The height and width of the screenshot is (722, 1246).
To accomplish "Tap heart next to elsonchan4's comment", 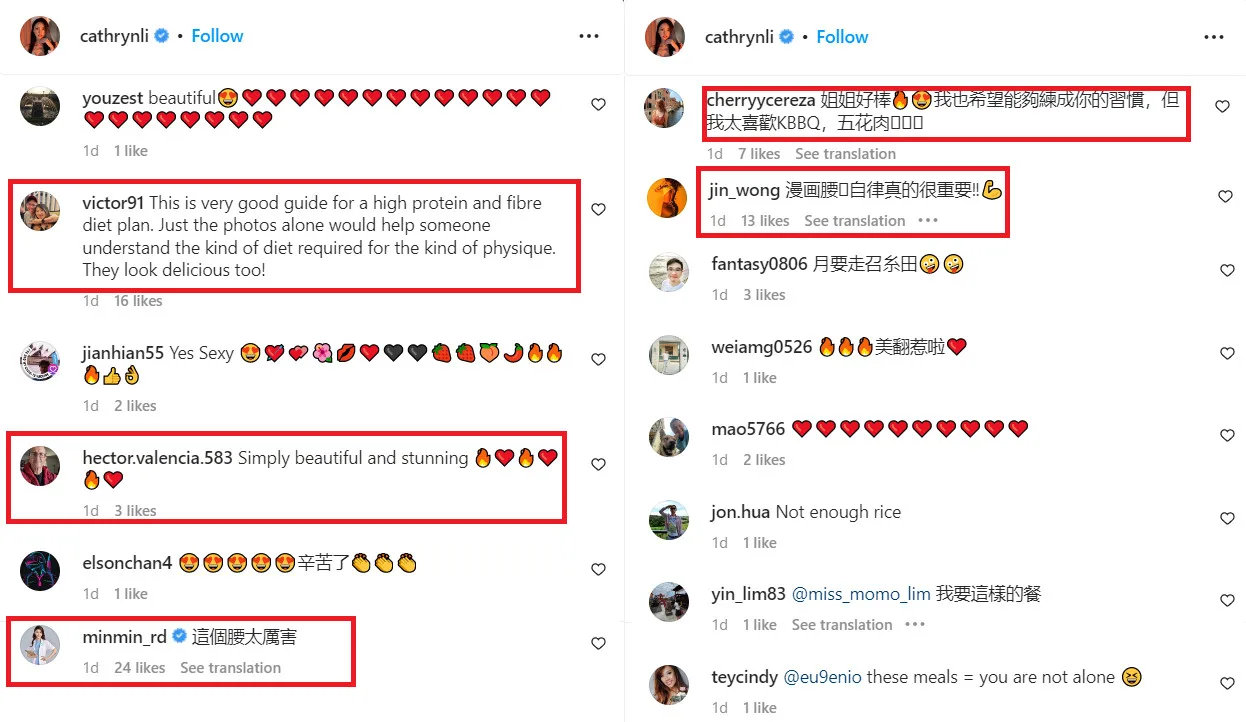I will (598, 569).
